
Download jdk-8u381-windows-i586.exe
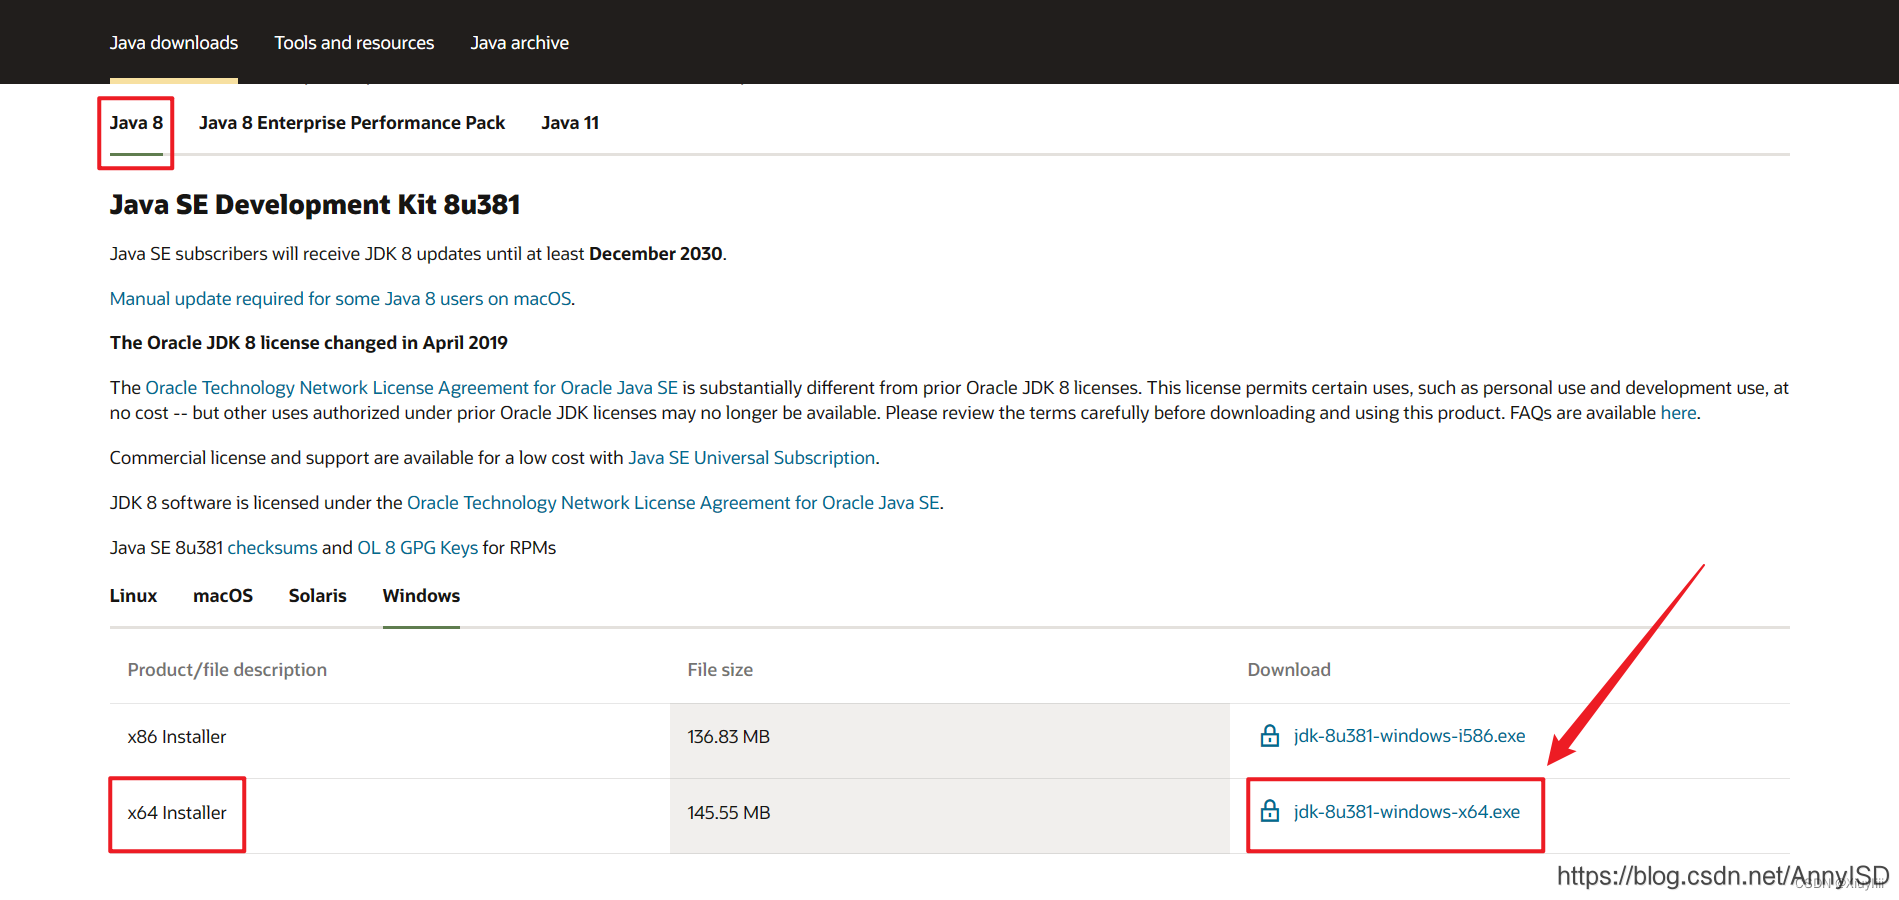point(1409,736)
